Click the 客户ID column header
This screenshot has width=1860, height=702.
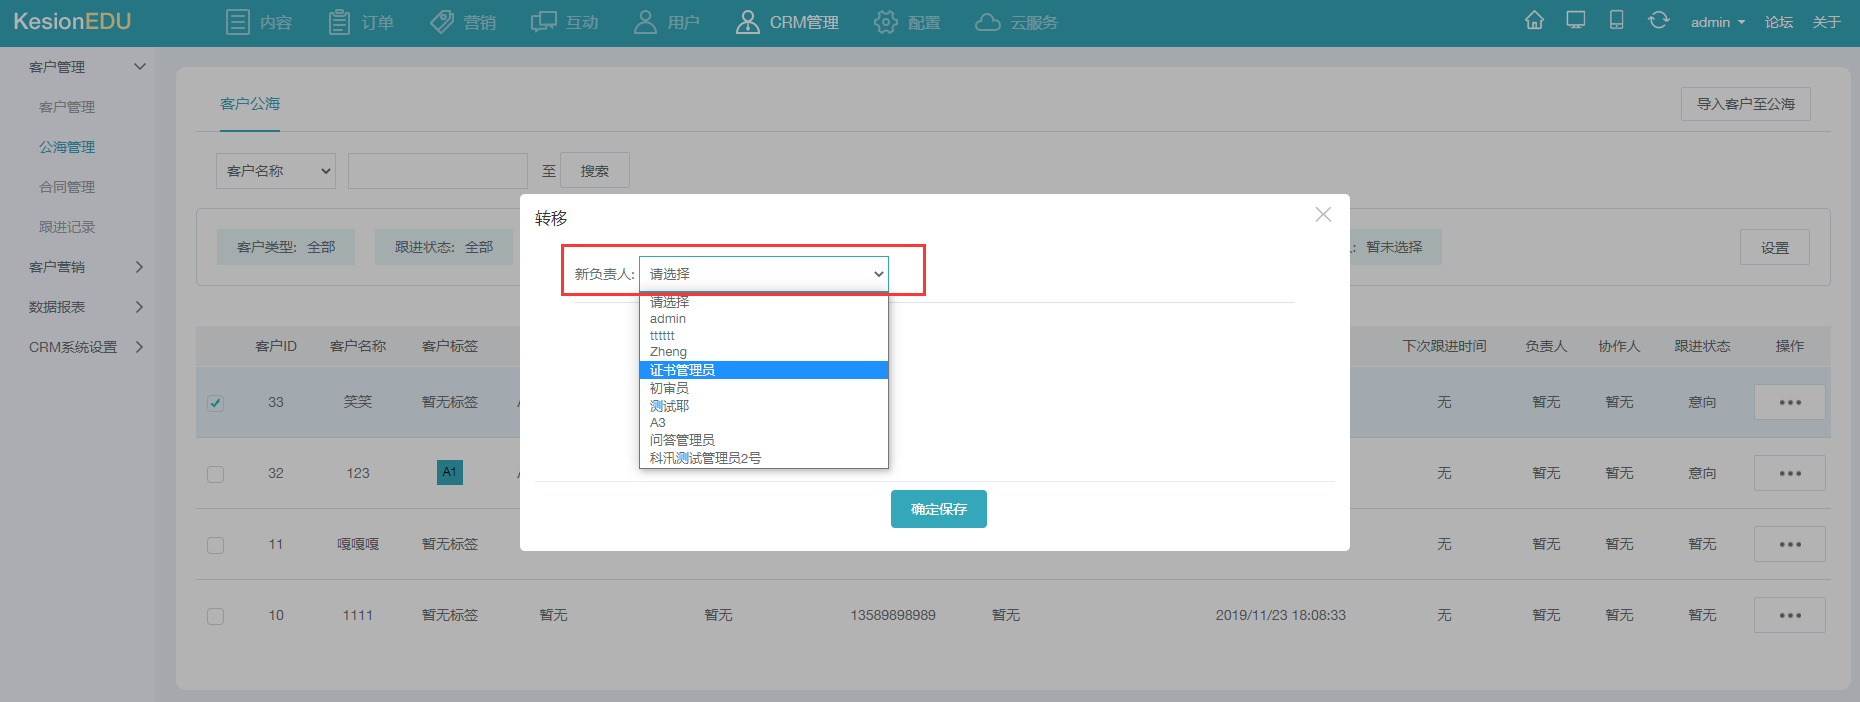(x=276, y=346)
